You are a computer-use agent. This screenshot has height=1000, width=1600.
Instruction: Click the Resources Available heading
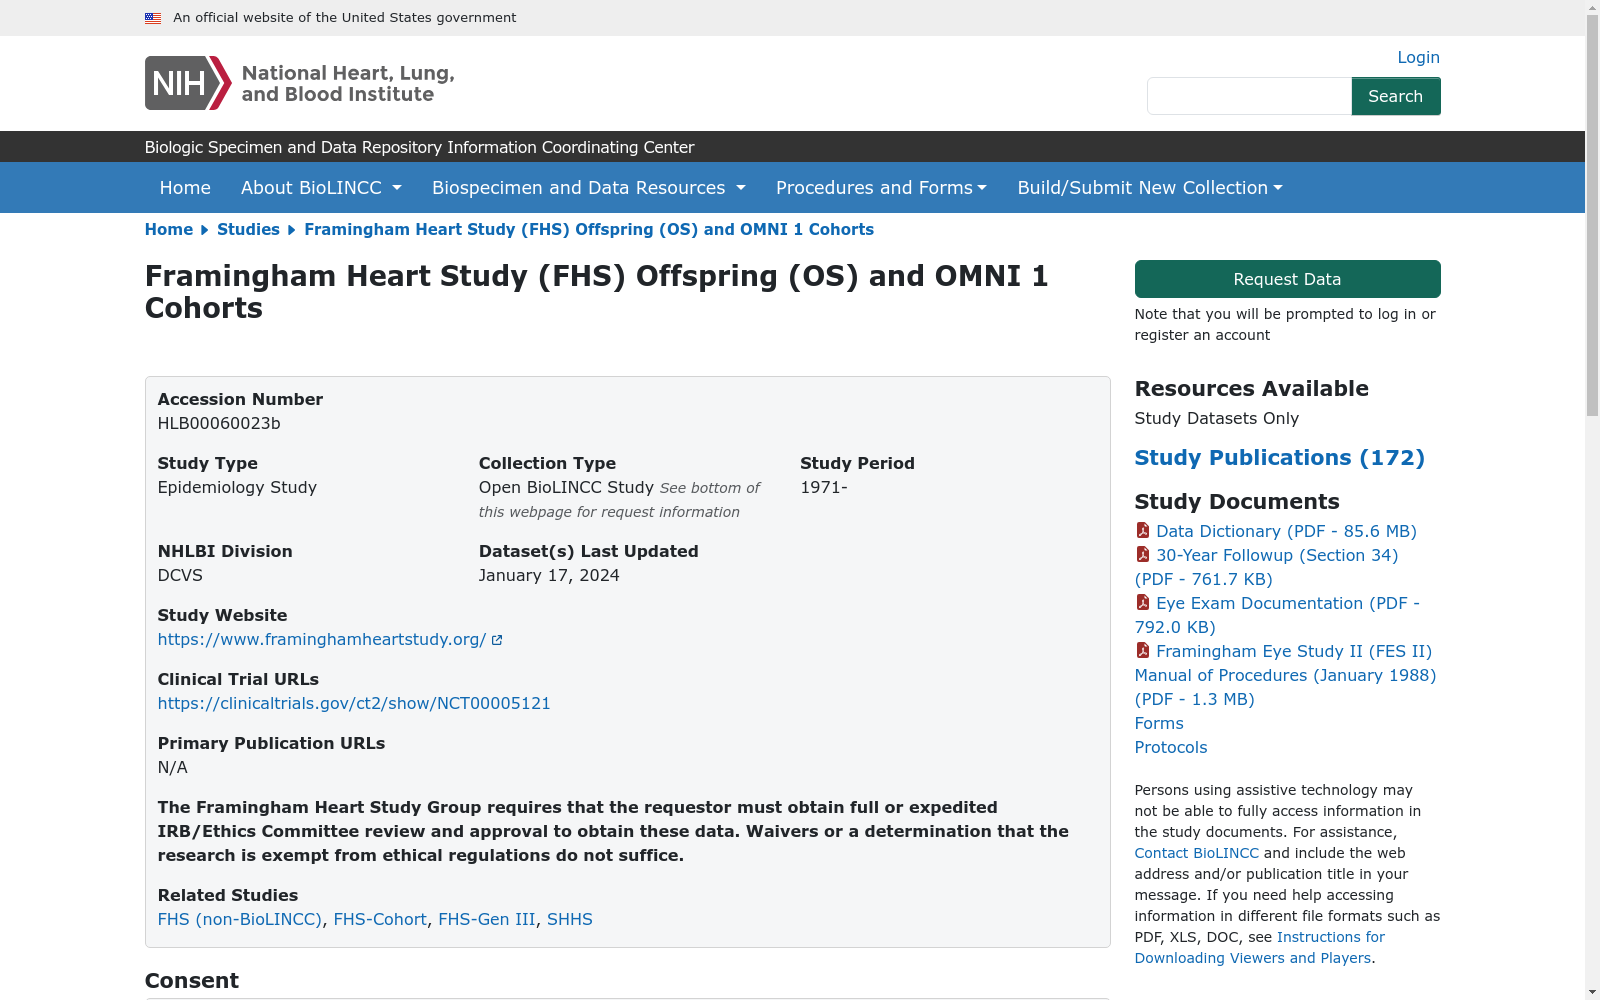coord(1252,389)
